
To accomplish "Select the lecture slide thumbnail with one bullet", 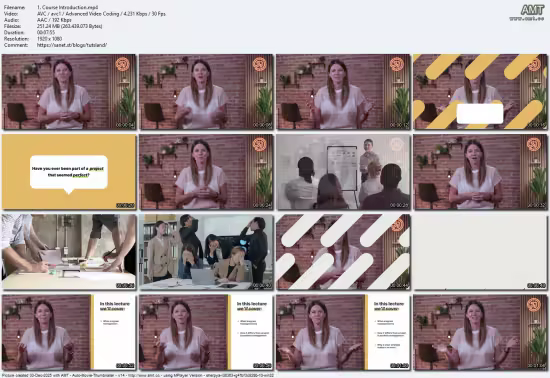I will click(x=69, y=332).
